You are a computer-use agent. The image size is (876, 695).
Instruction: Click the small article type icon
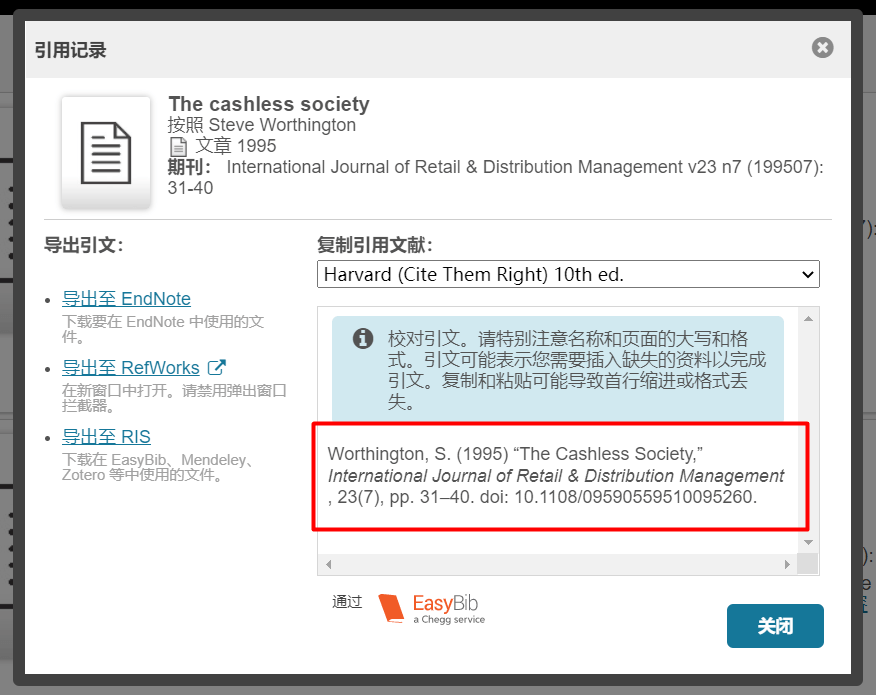[x=178, y=146]
